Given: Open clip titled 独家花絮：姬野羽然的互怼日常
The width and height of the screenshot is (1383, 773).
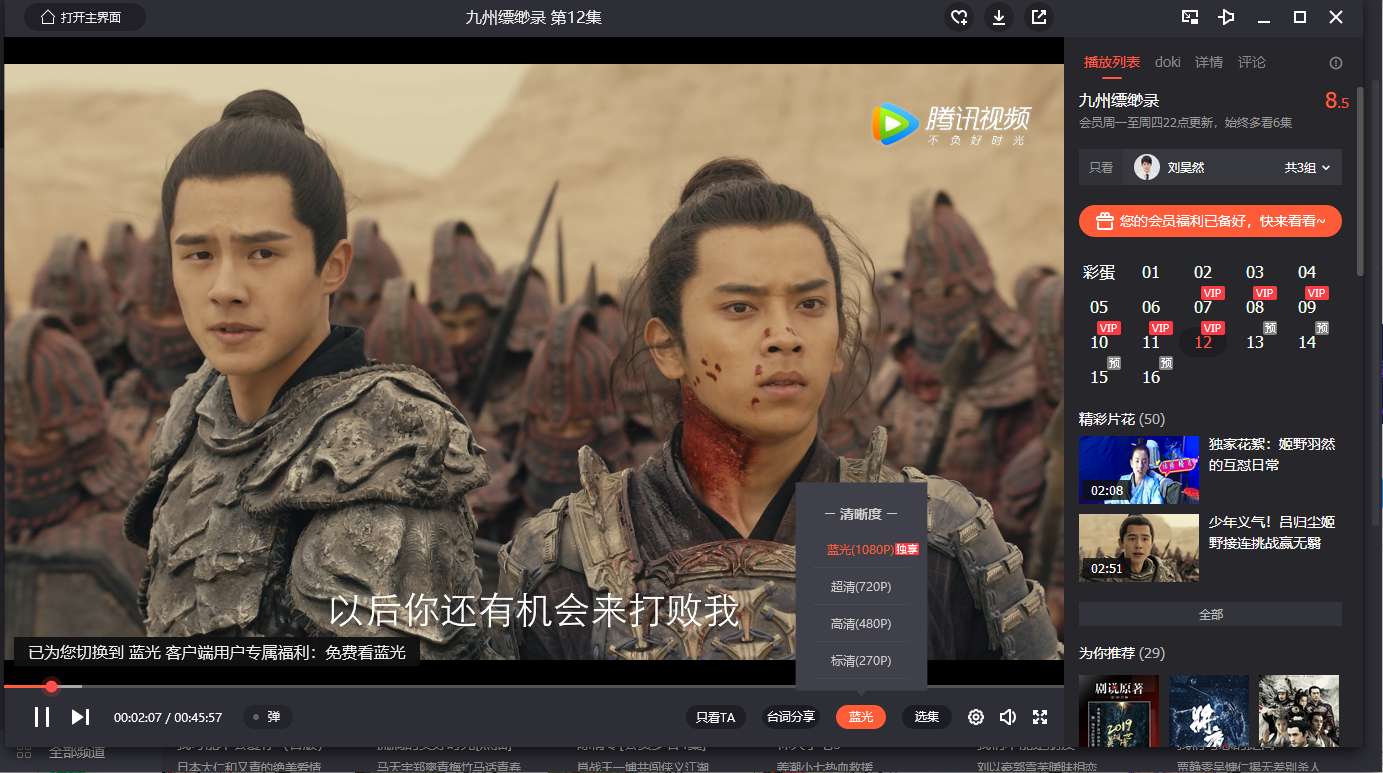Looking at the screenshot, I should coord(1272,454).
